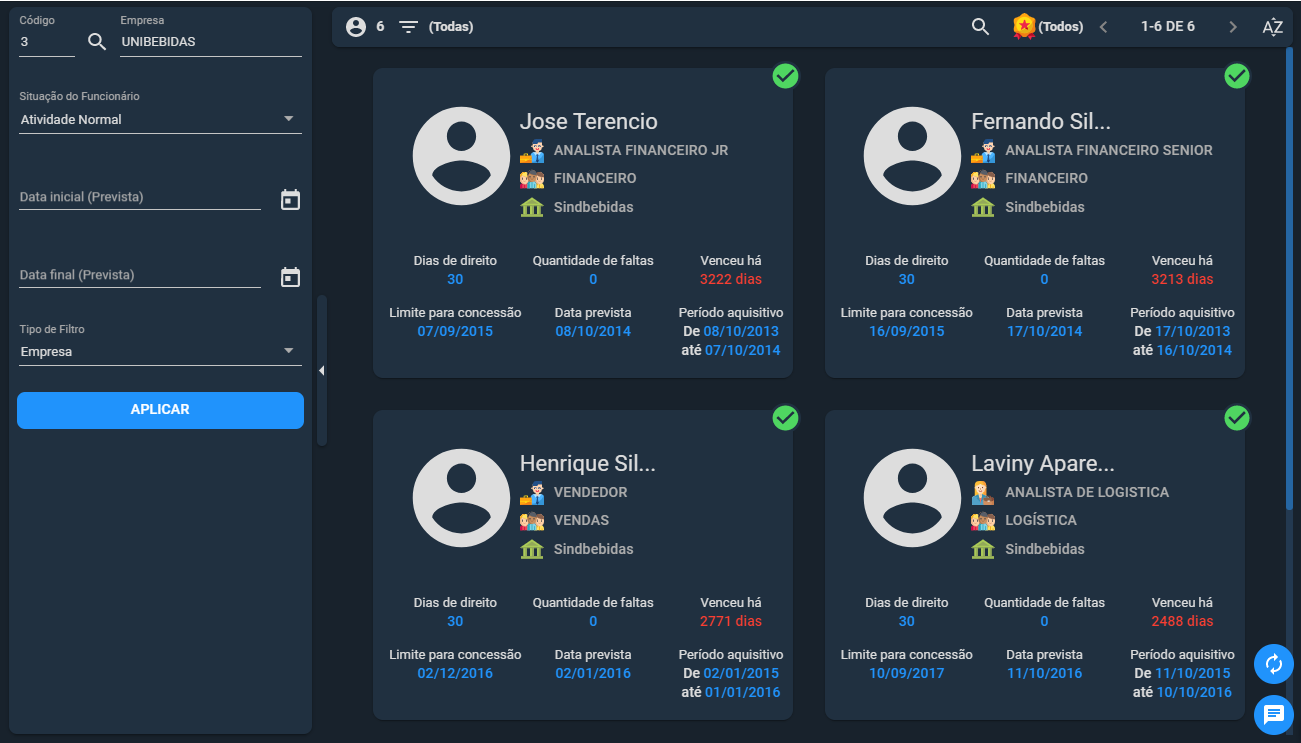Click the 3213 dias overdue value
Image resolution: width=1301 pixels, height=743 pixels.
point(1182,279)
